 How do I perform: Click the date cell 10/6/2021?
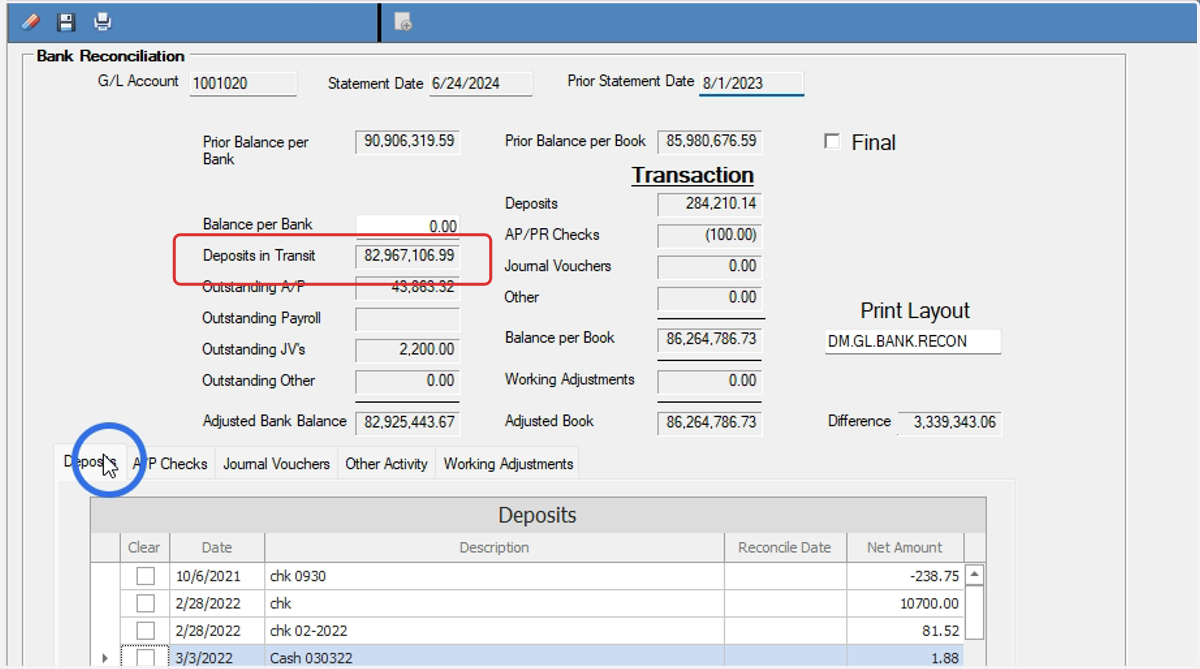pos(217,576)
